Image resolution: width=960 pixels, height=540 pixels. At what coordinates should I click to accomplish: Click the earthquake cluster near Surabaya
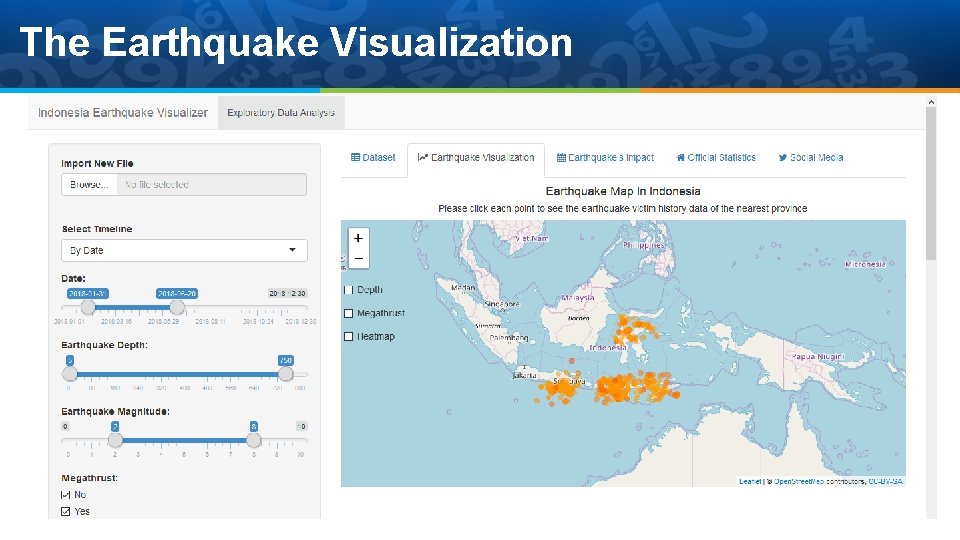click(x=561, y=389)
